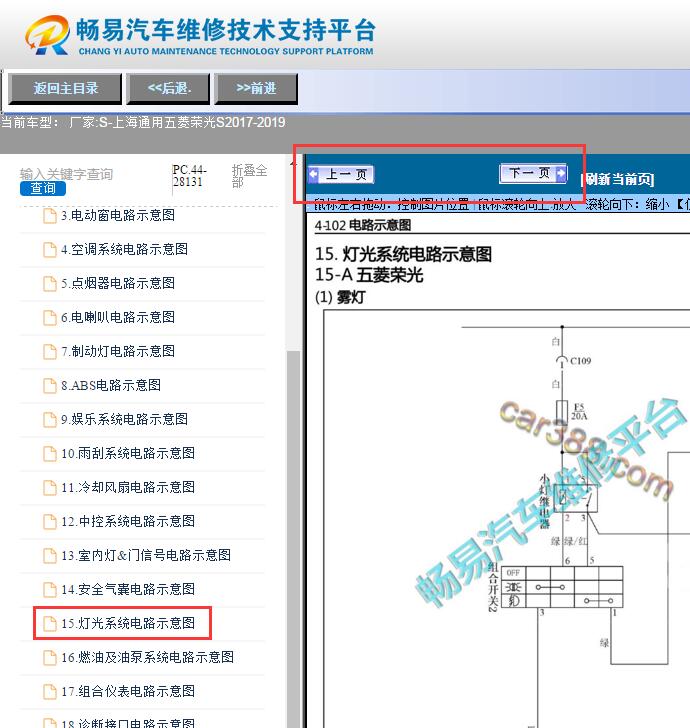The image size is (690, 728).
Task: Click document icon beside 7.制动灯电路示意图
Action: pos(50,352)
